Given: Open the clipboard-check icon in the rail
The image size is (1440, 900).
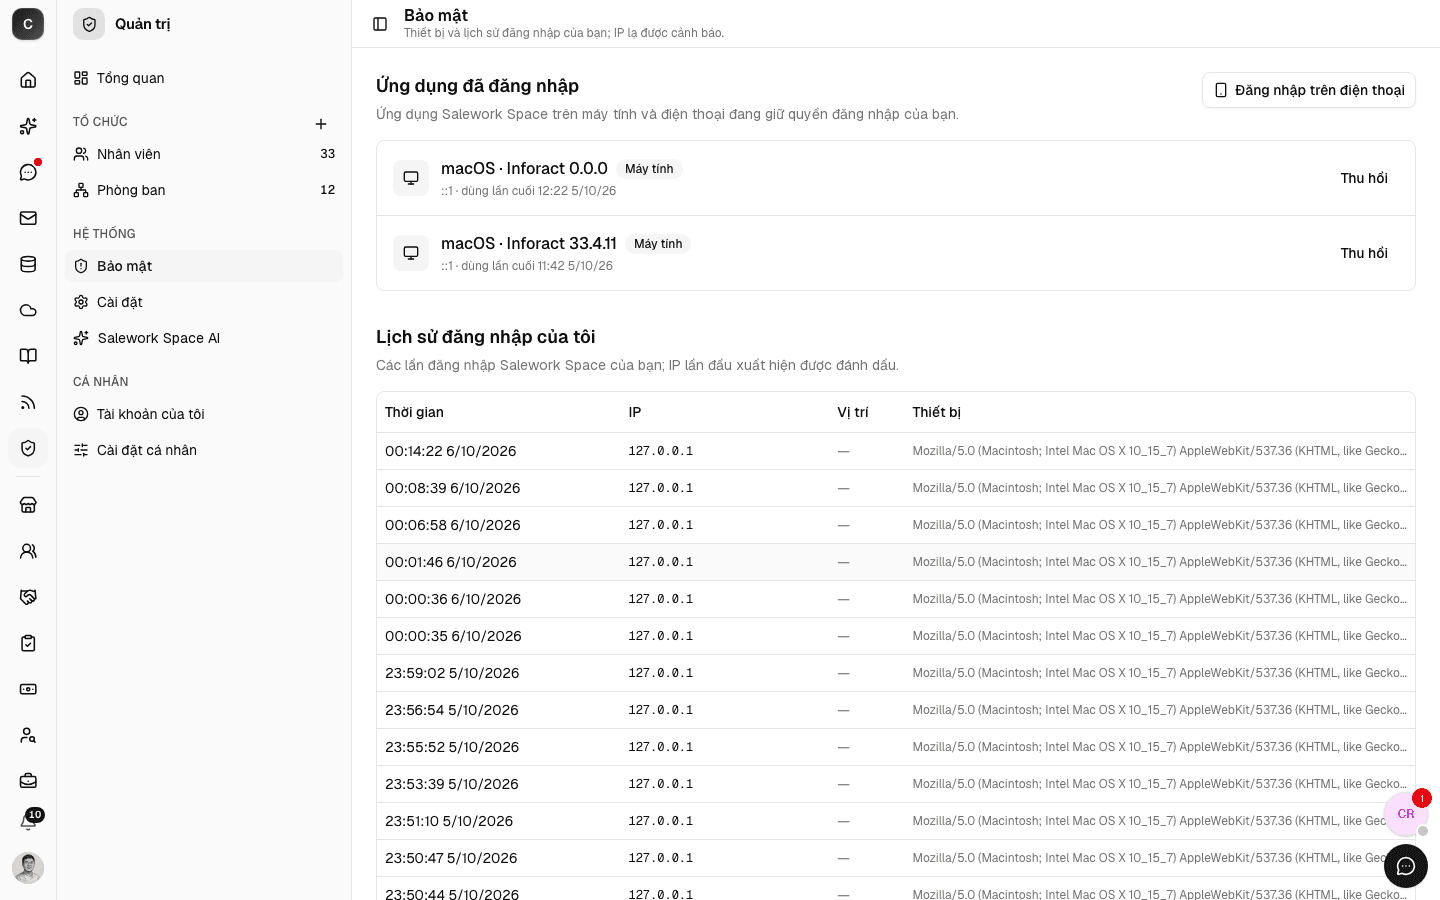Looking at the screenshot, I should click(x=28, y=643).
